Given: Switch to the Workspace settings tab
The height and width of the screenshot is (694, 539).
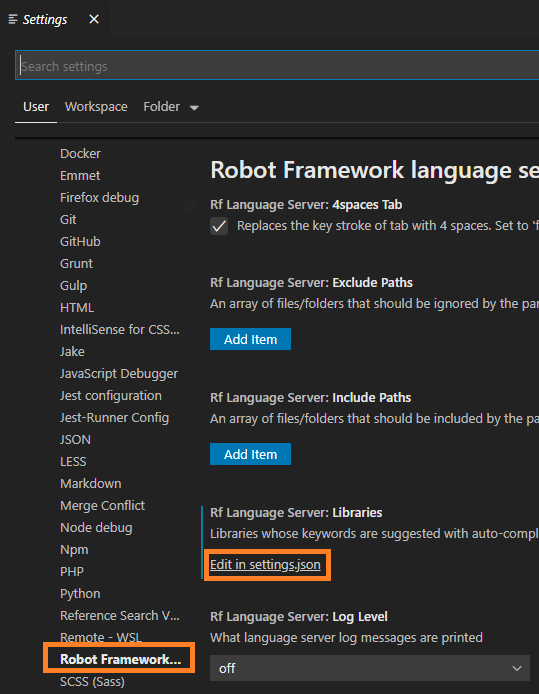Looking at the screenshot, I should click(96, 107).
